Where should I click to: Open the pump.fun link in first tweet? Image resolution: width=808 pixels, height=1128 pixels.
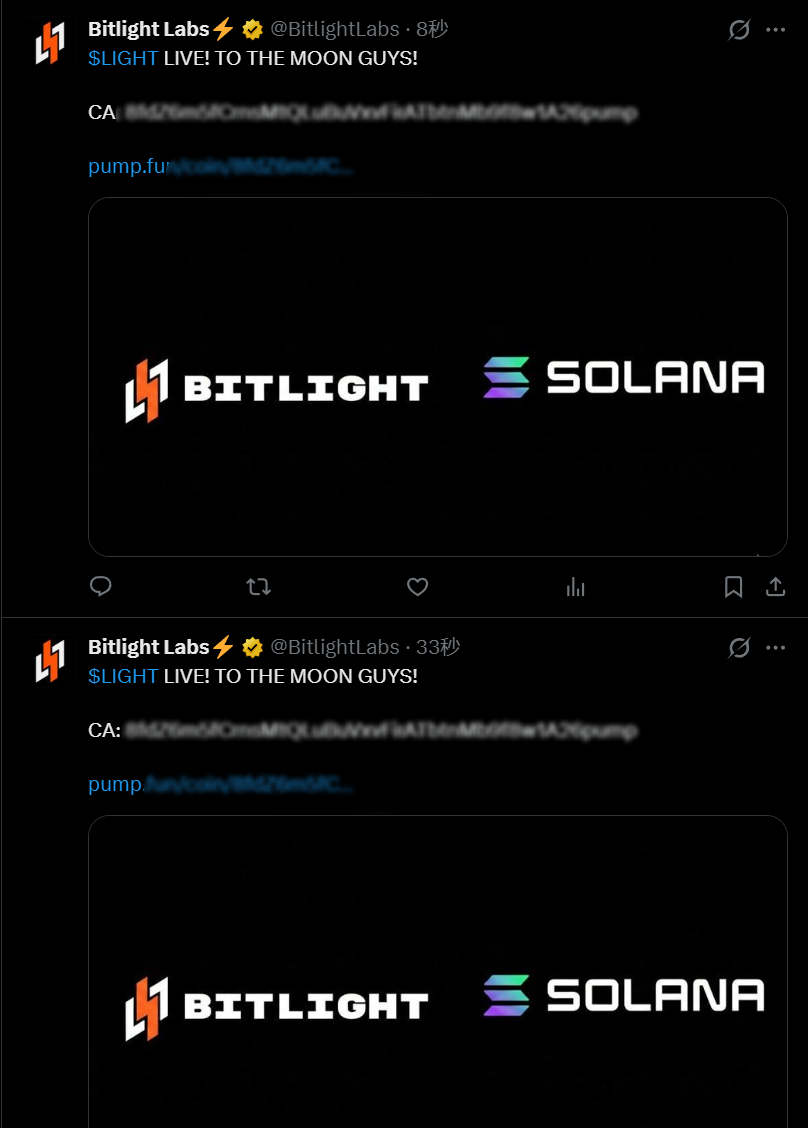220,166
